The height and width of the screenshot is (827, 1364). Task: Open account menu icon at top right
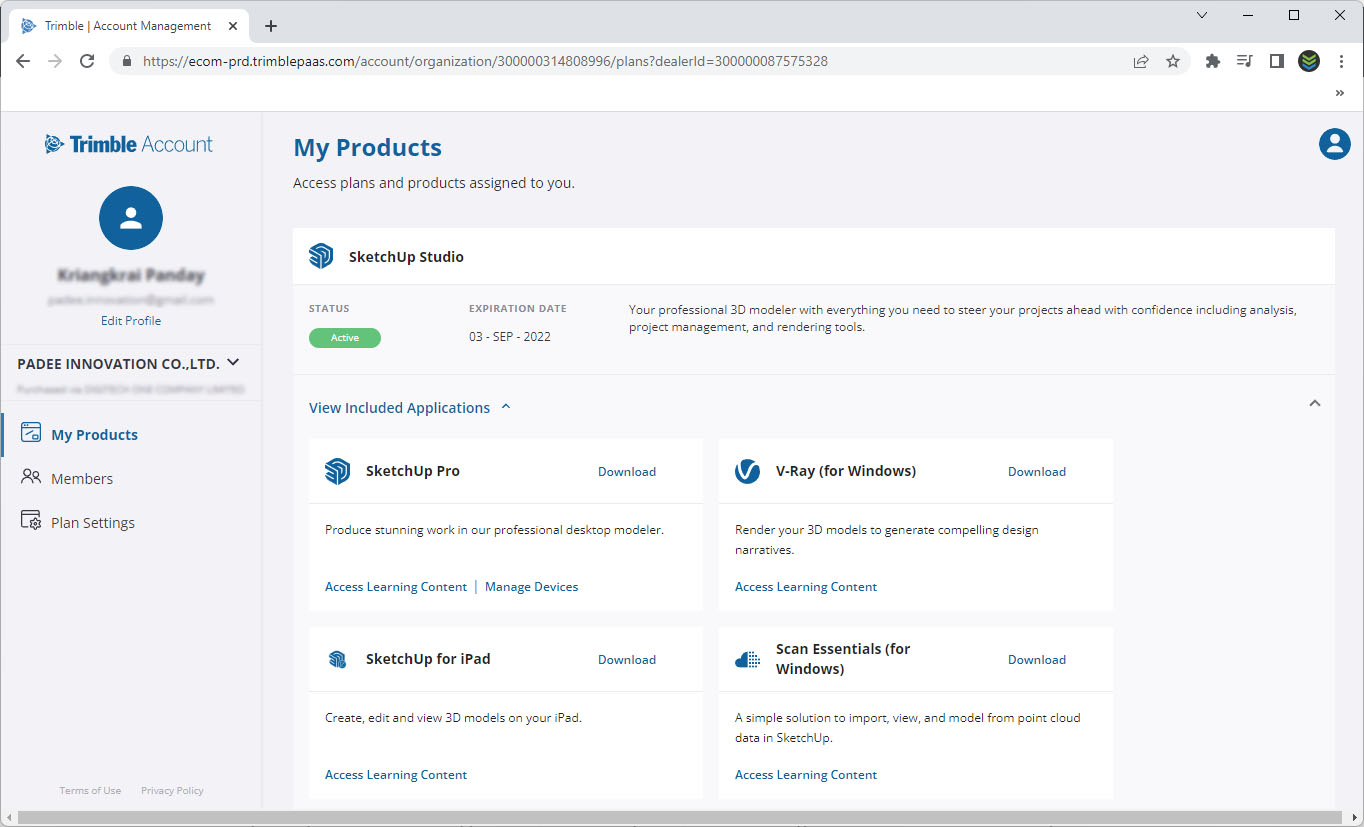tap(1334, 144)
